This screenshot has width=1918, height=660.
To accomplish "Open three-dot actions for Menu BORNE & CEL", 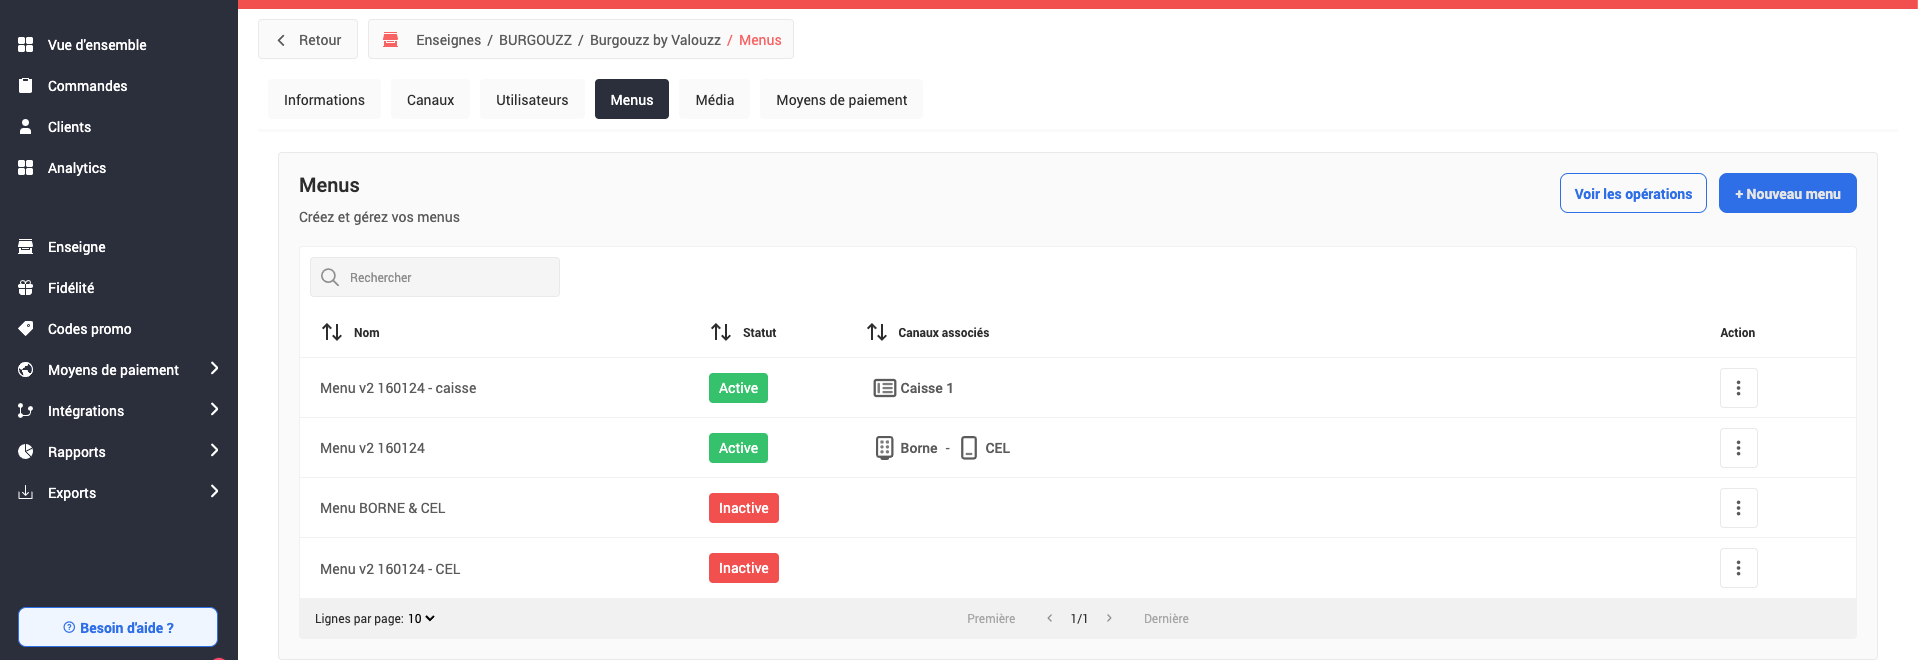I will 1738,508.
